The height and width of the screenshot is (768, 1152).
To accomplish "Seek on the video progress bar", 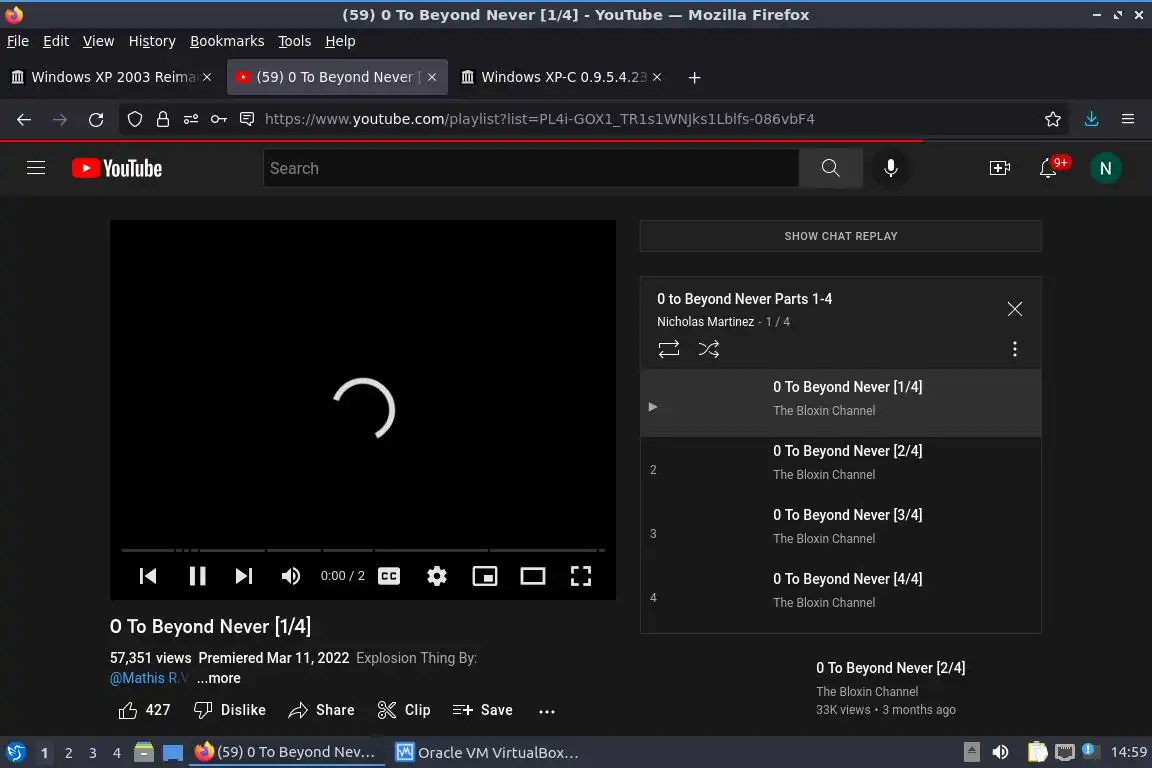I will [363, 550].
